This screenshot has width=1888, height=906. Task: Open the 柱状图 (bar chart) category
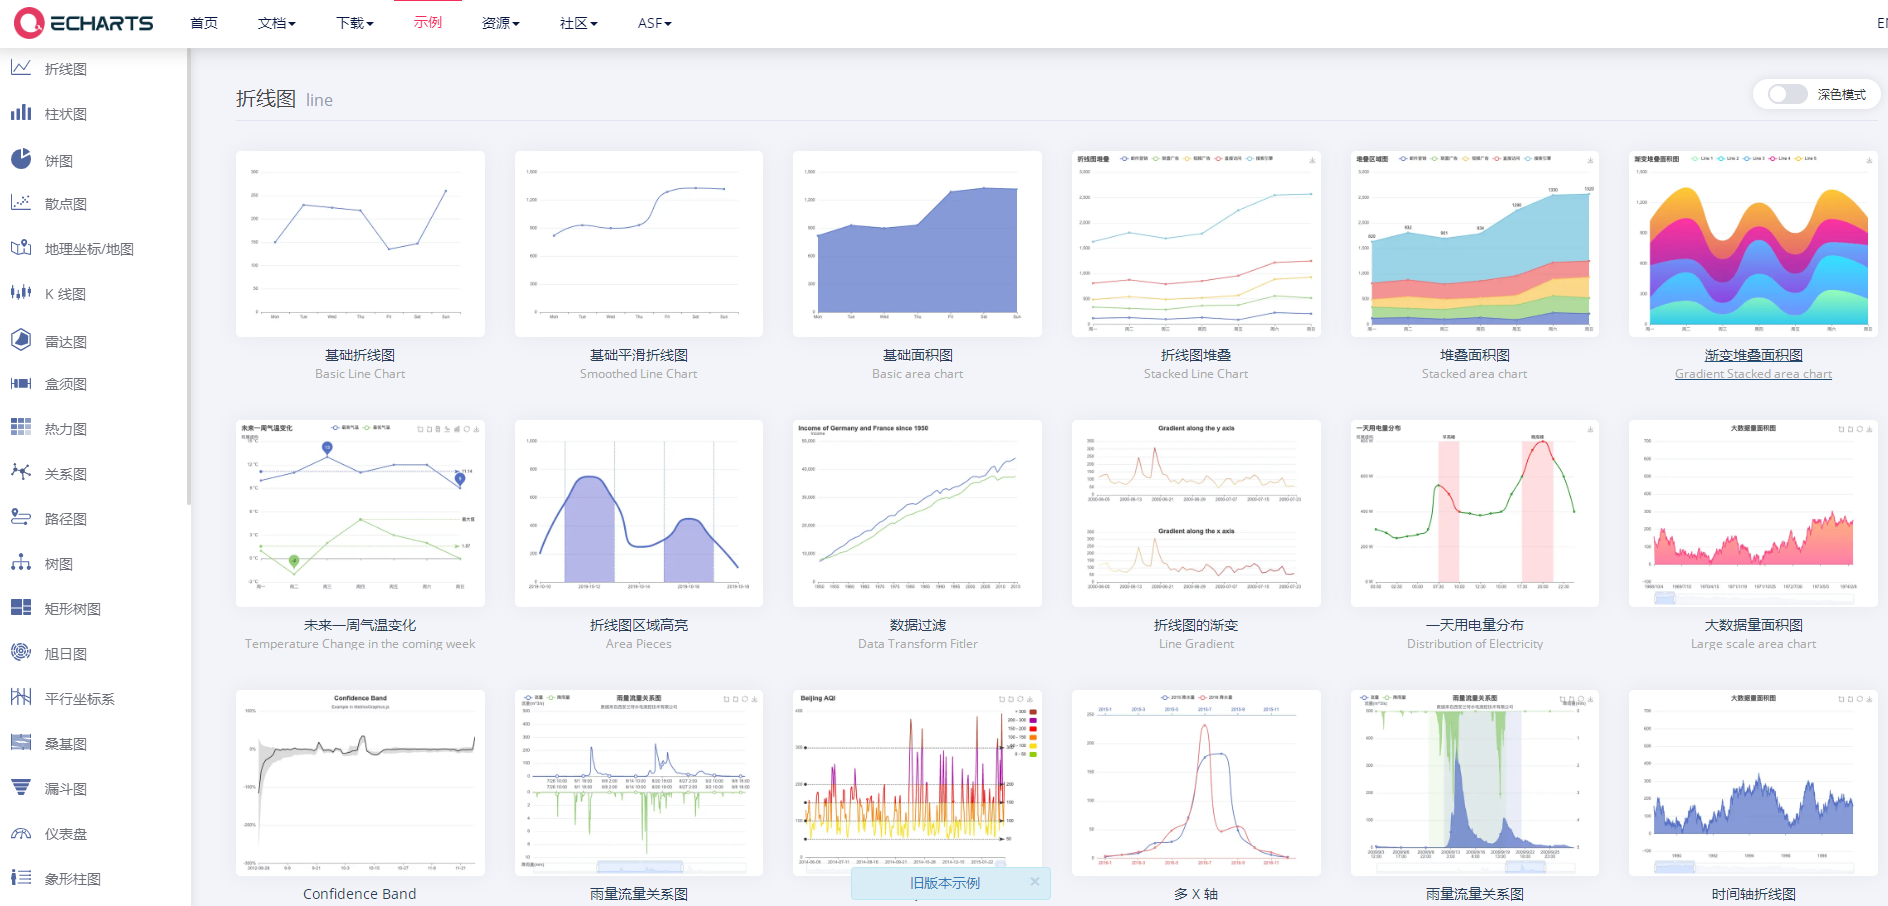21,113
